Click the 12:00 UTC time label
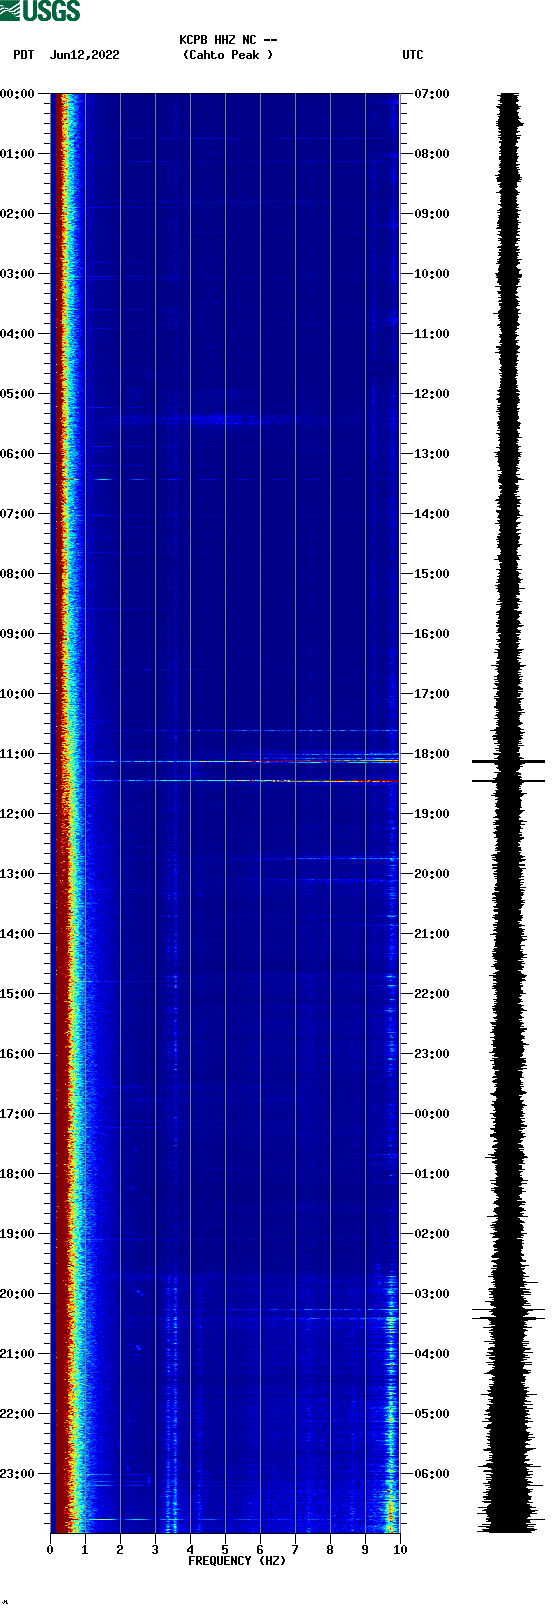This screenshot has height=1613, width=552. (432, 394)
